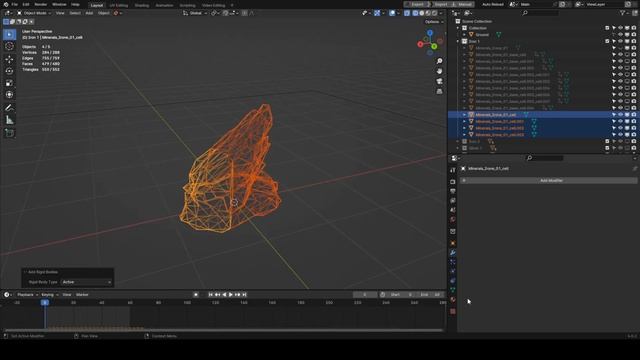The image size is (640, 360).
Task: Open the Modifiers properties tab
Action: tap(453, 253)
